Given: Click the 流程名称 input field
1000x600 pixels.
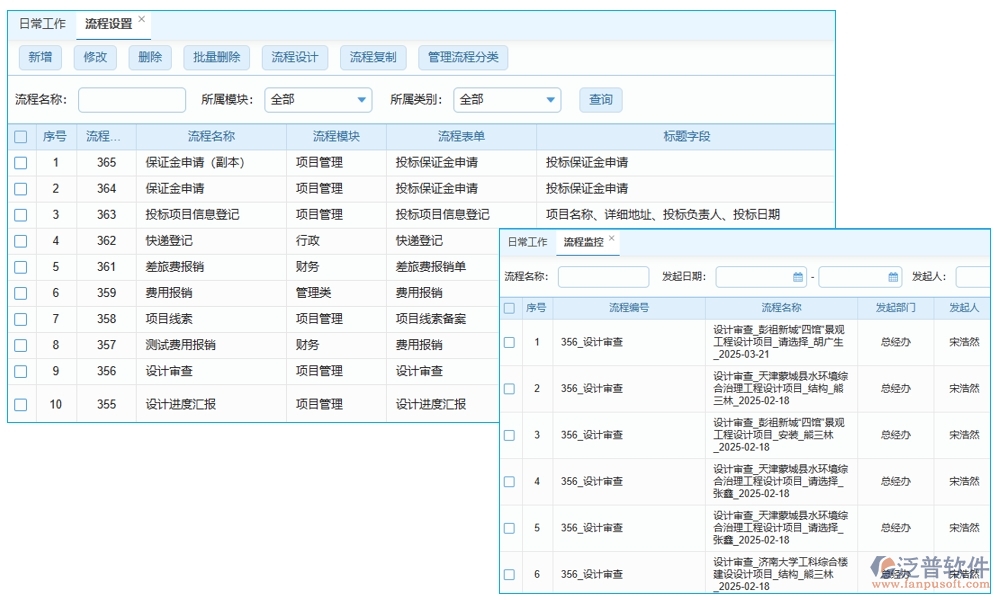Looking at the screenshot, I should point(131,100).
